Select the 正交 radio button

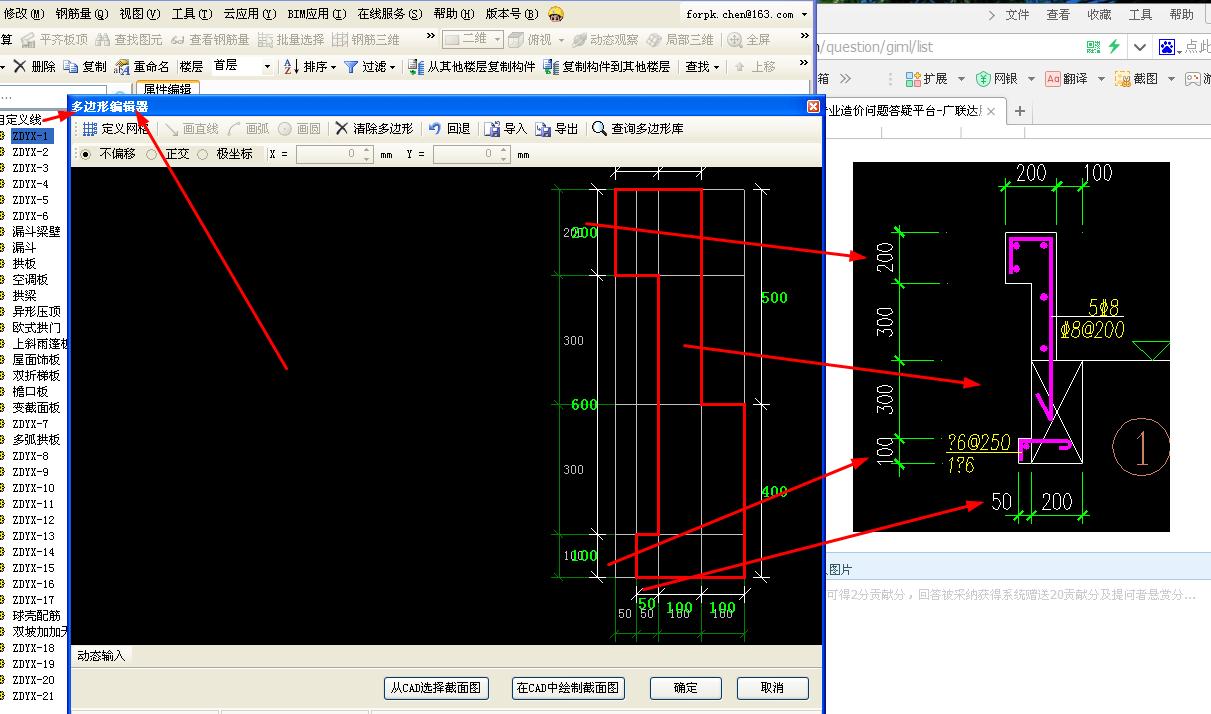coord(152,154)
